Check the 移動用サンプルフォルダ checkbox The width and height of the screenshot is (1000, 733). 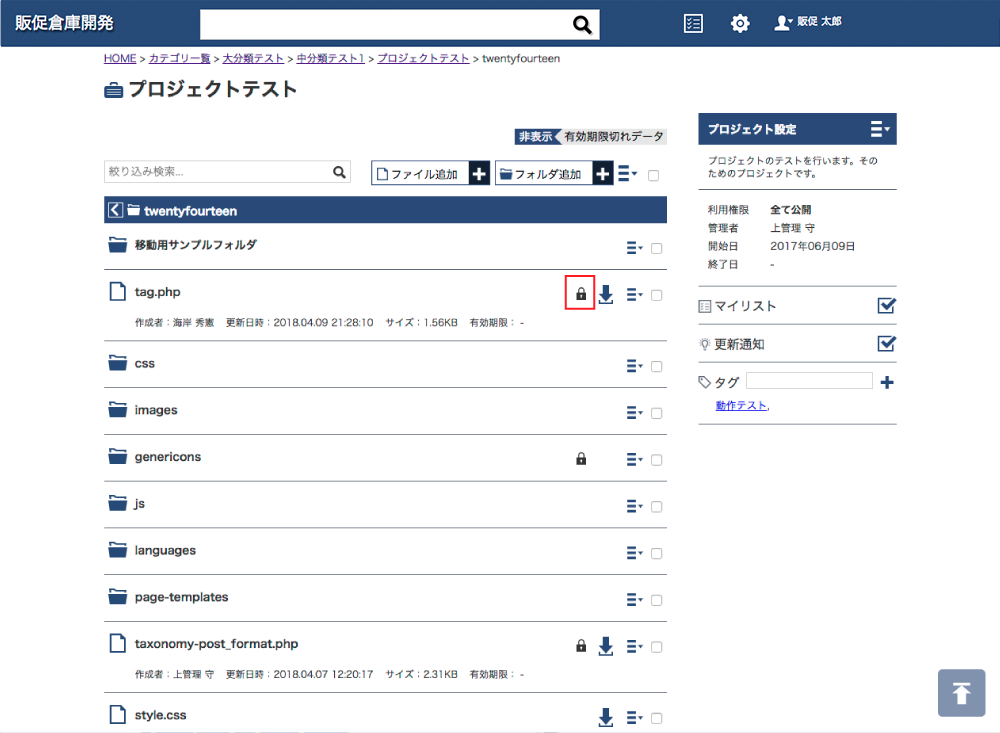click(656, 248)
